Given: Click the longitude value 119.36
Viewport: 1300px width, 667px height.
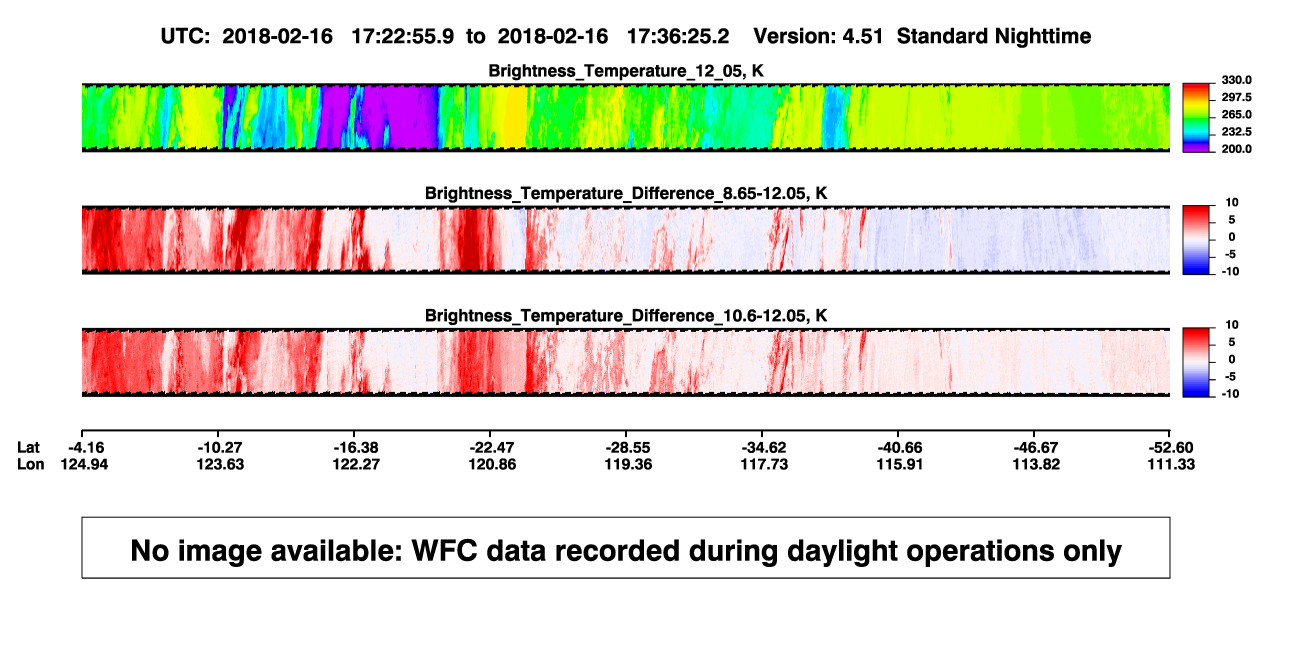Looking at the screenshot, I should 629,464.
